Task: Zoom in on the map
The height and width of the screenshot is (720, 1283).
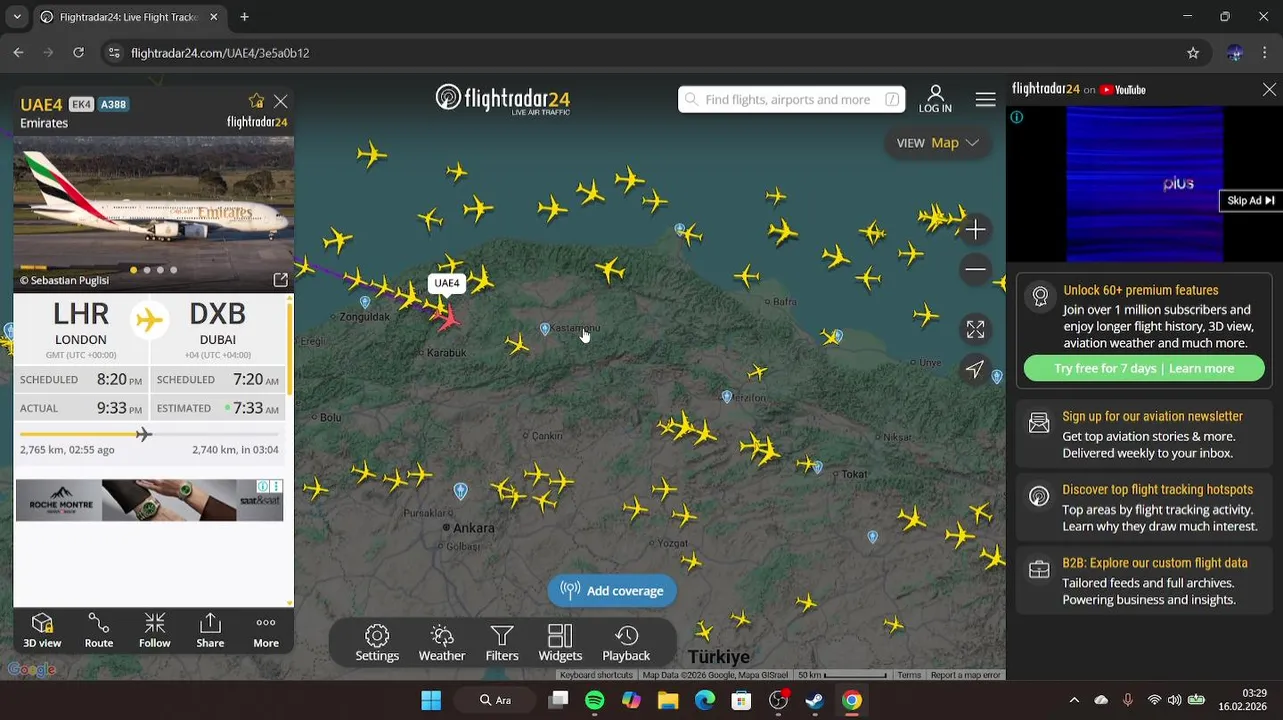Action: point(975,230)
